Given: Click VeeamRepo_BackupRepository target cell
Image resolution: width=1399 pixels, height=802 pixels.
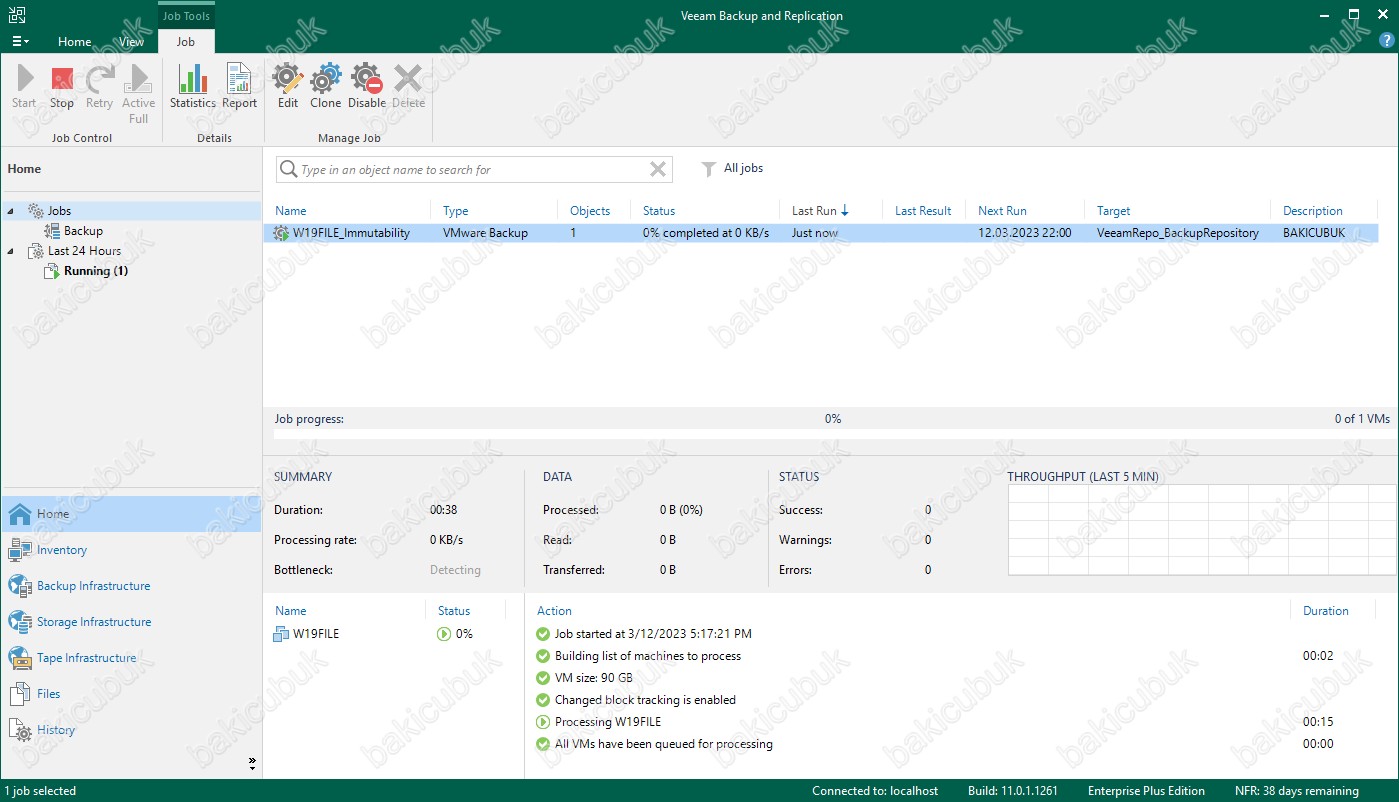Looking at the screenshot, I should point(1177,233).
